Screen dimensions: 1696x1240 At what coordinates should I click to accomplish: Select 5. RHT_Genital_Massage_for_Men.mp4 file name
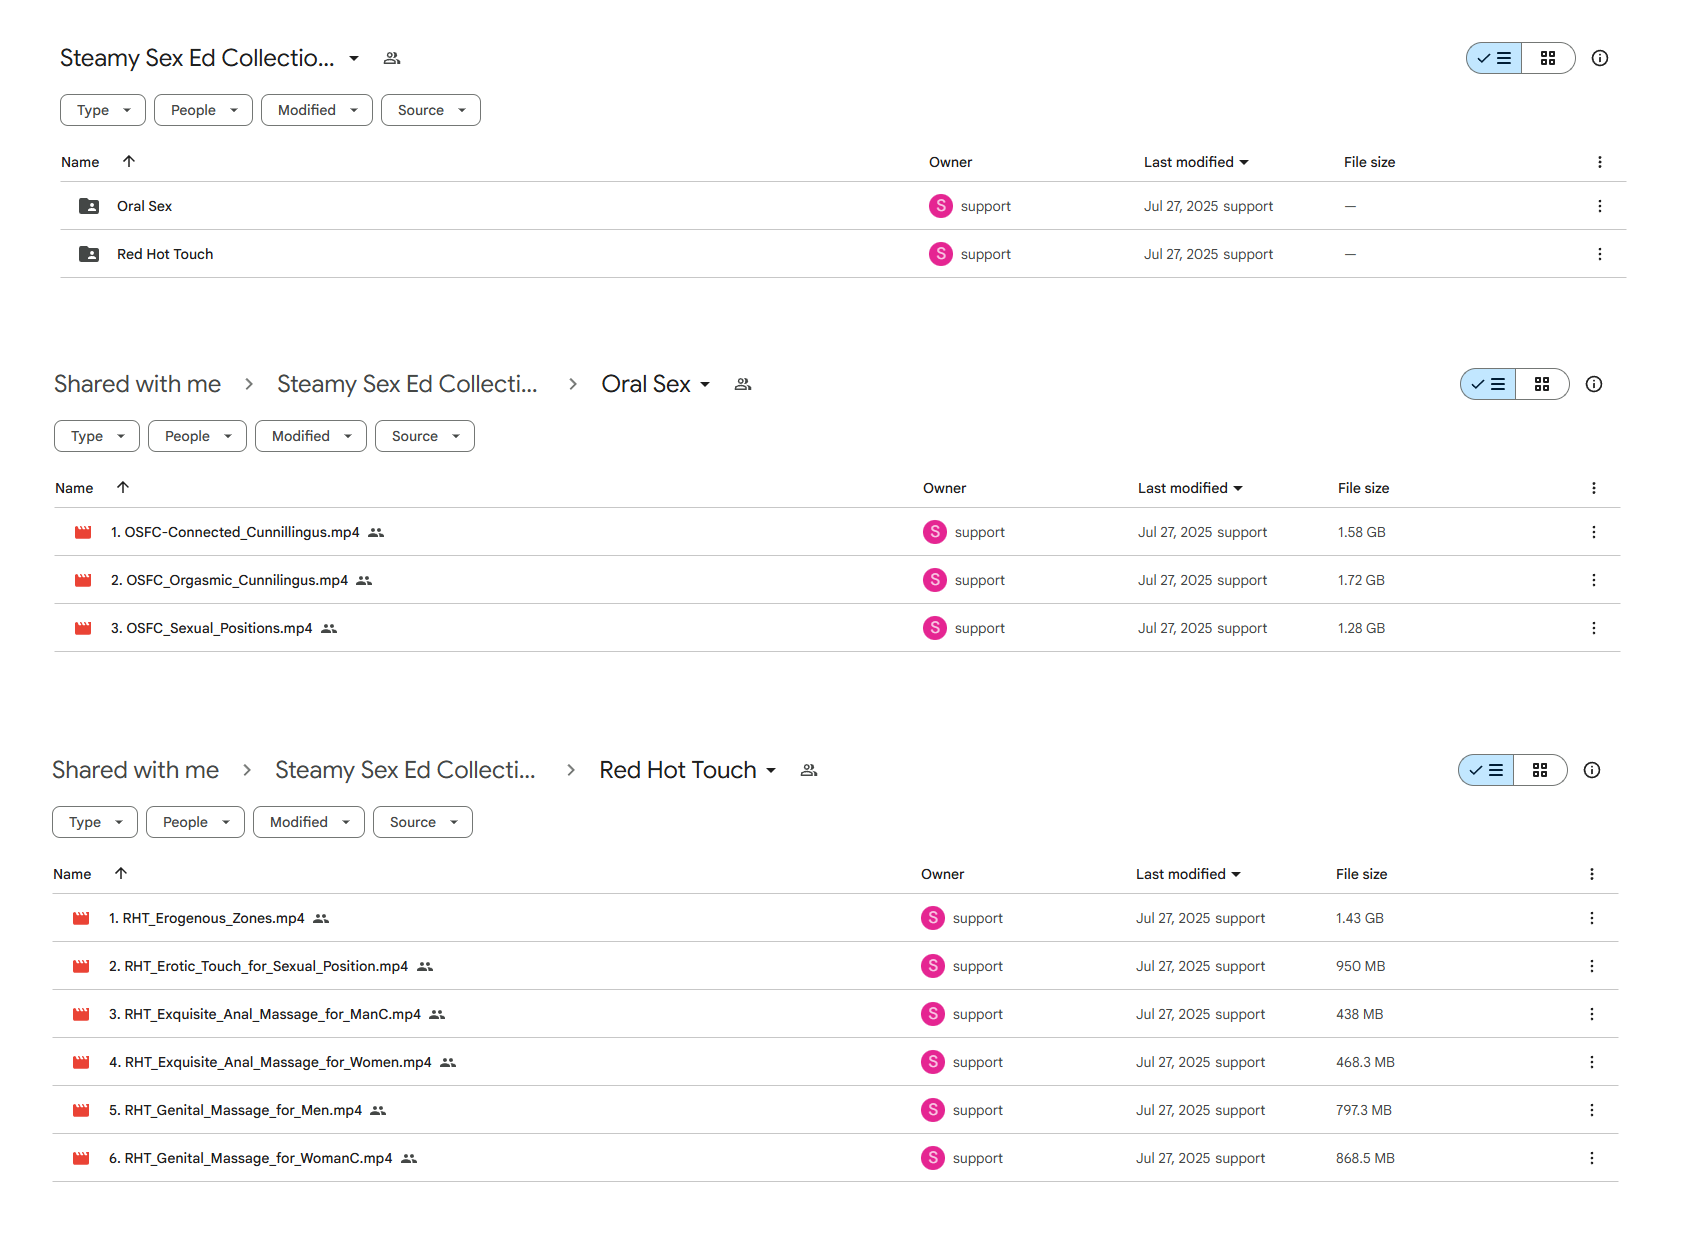point(235,1110)
